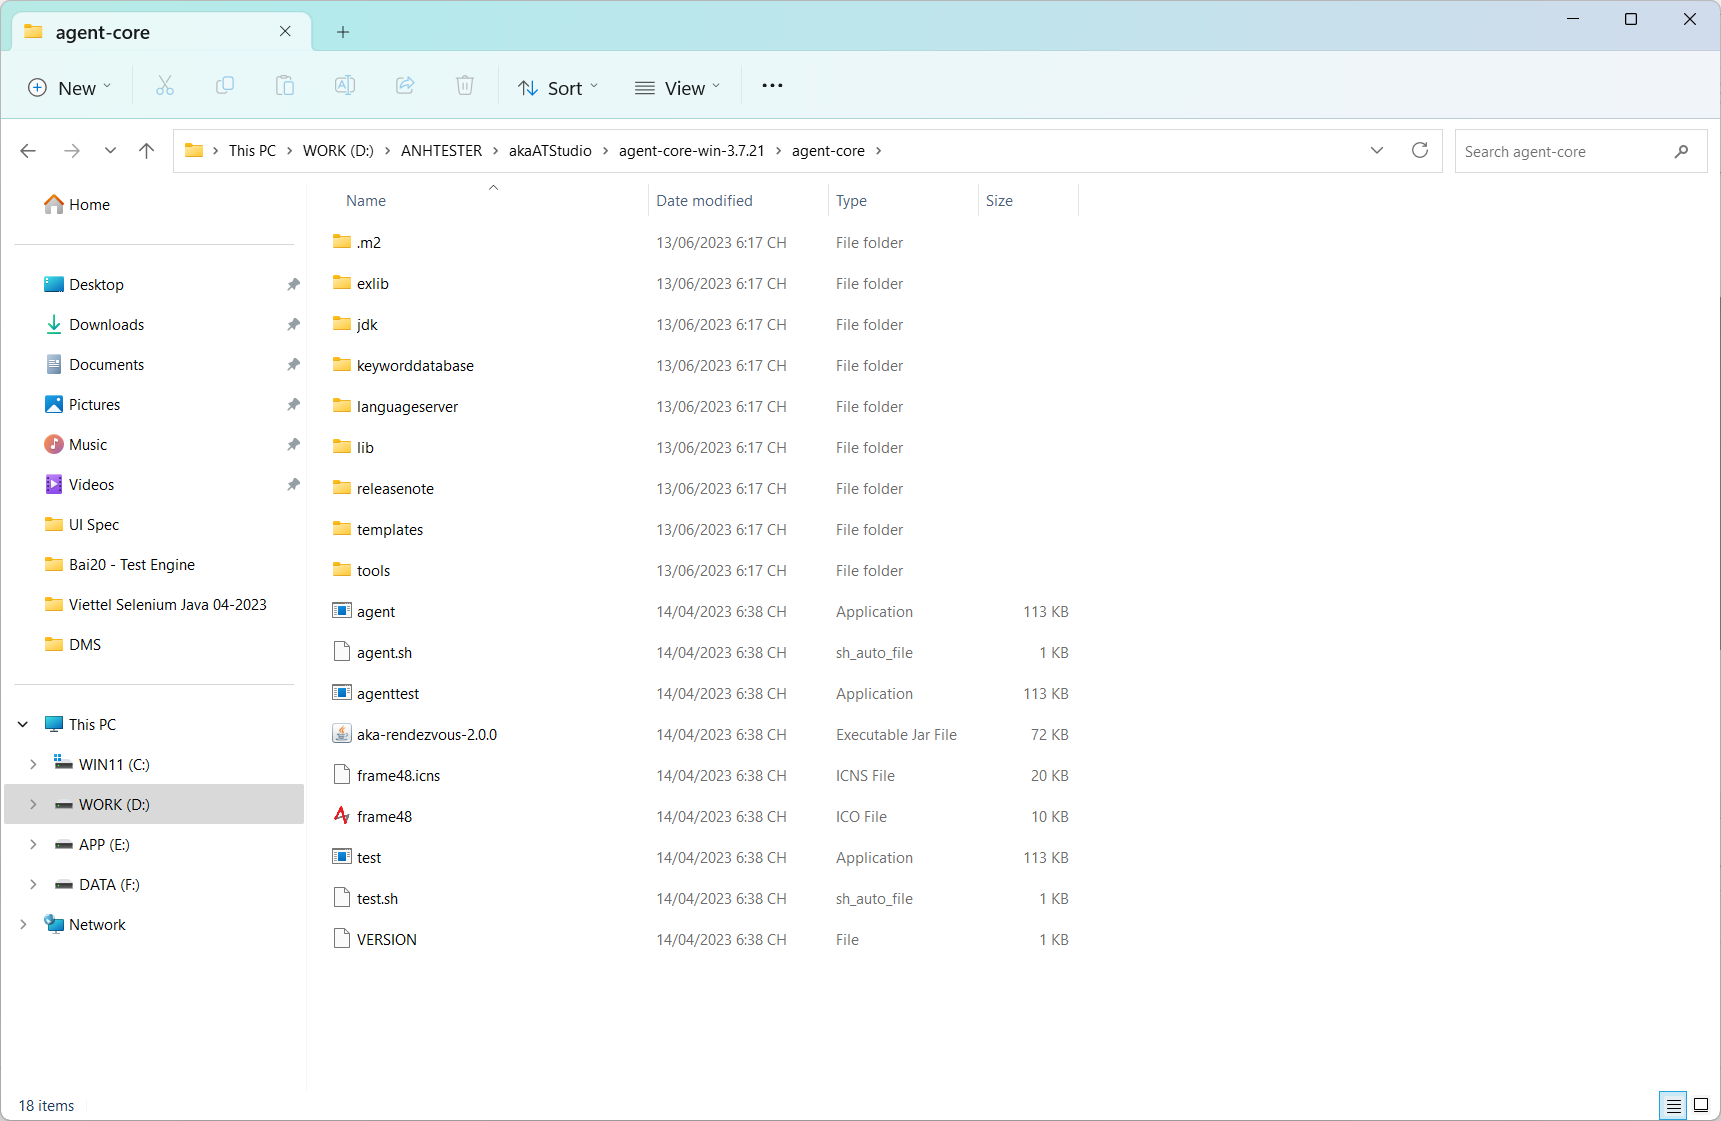This screenshot has width=1721, height=1121.
Task: Expand the WIN11 (C:) drive tree
Action: [33, 765]
